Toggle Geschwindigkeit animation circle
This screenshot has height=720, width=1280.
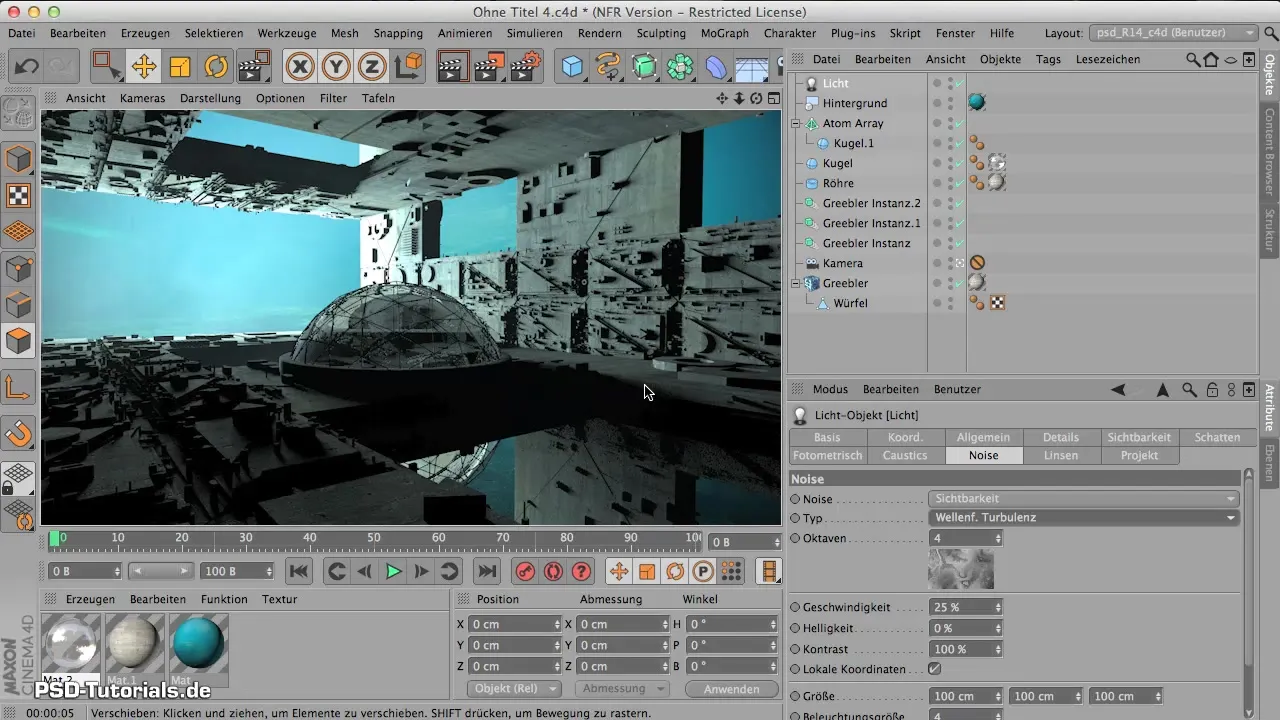coord(796,607)
